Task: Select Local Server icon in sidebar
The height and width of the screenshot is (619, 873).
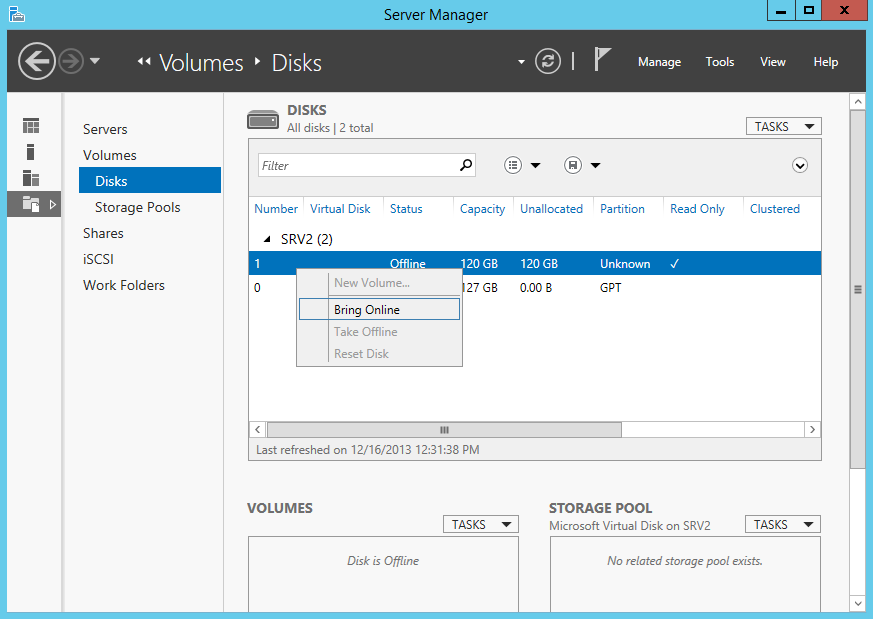Action: coord(31,152)
